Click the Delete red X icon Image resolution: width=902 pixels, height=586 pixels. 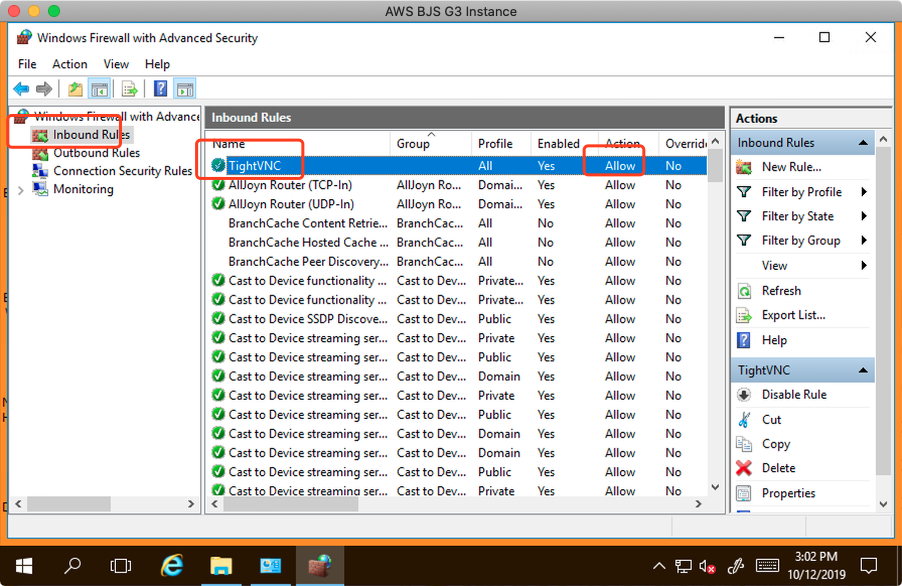[744, 468]
